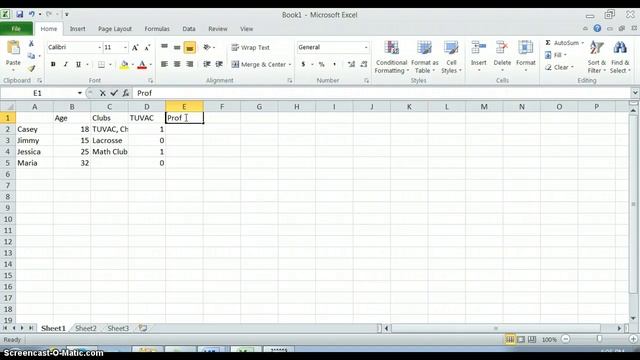Click Insert cells icon
Screen dimensions: 640x360
(x=478, y=48)
